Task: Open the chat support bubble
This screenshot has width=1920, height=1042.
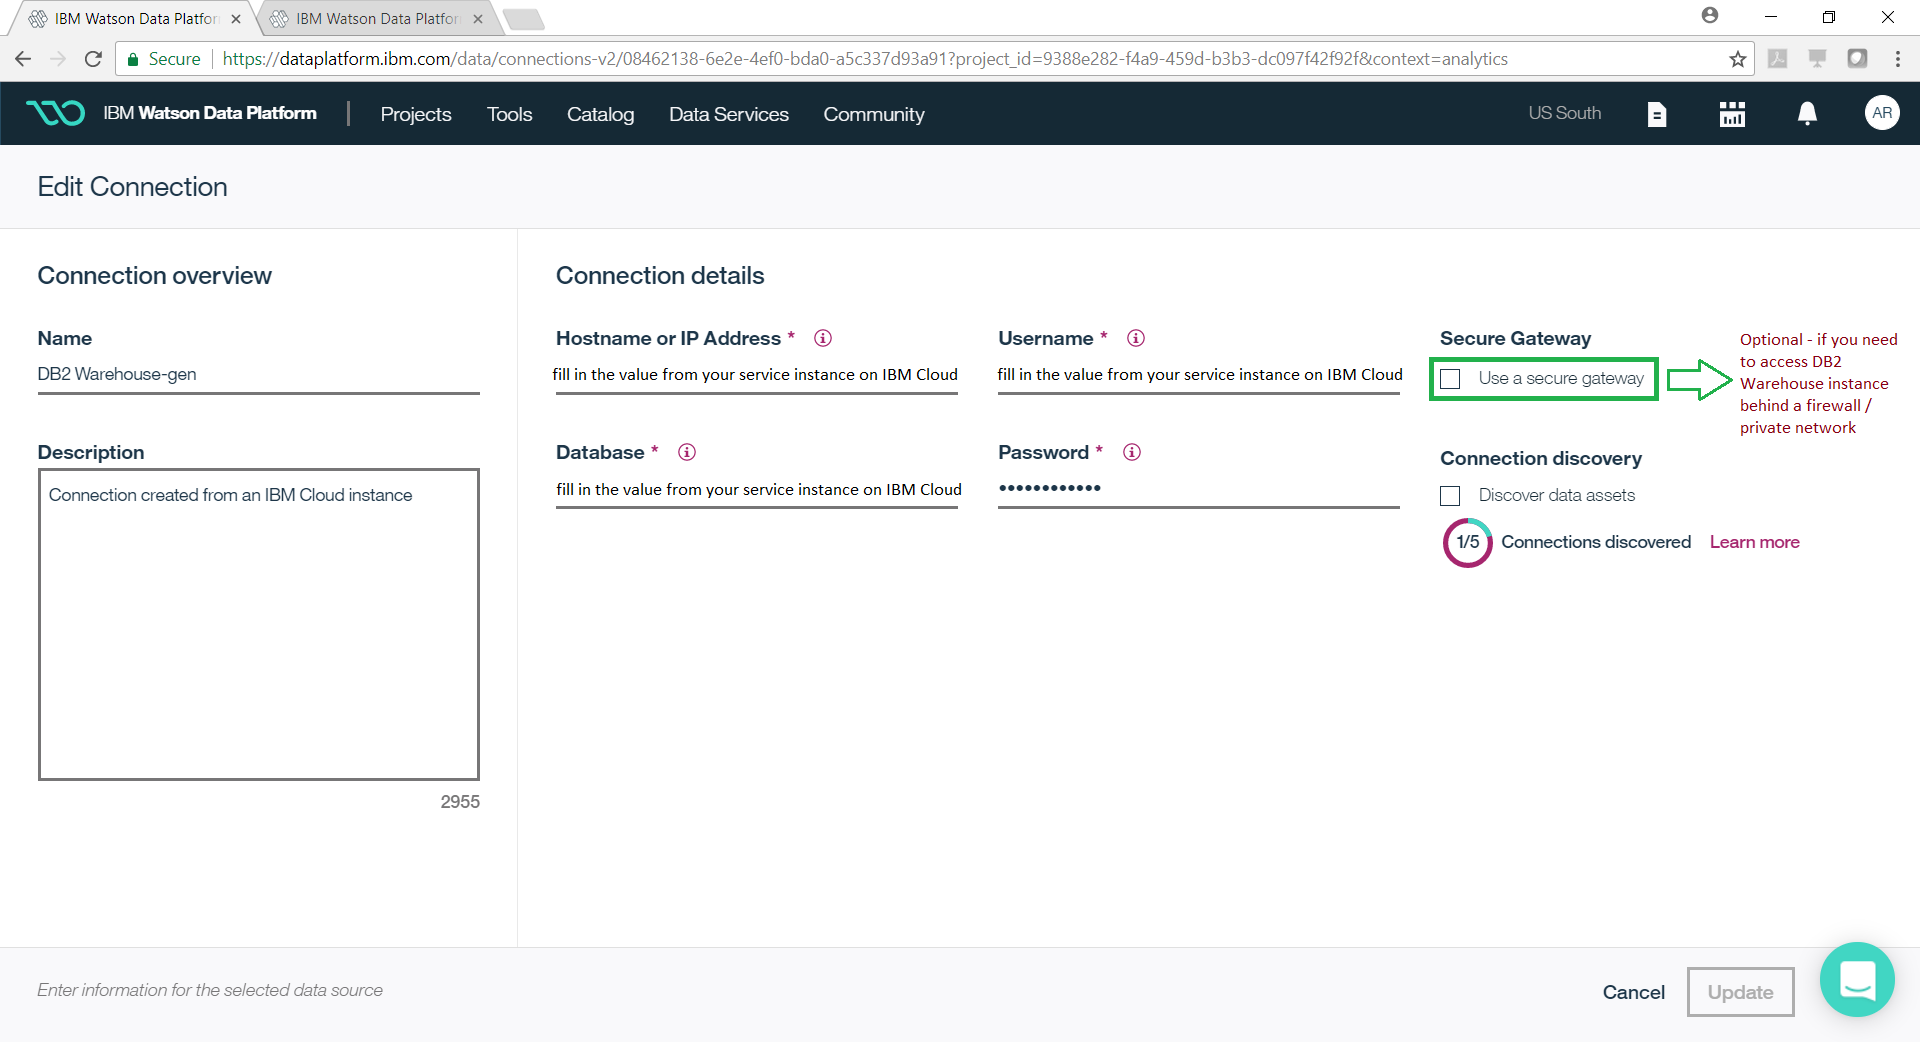Action: coord(1857,979)
